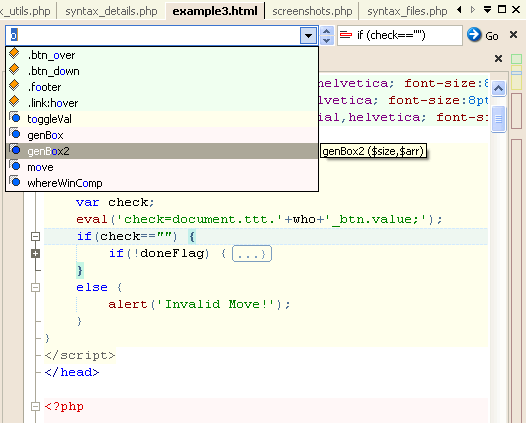Close the inner panel with the X

tap(498, 59)
